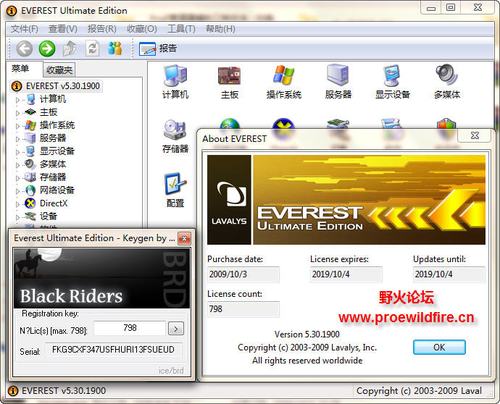Click the Version 5.30.1900 text in About
This screenshot has width=500, height=404.
click(x=307, y=334)
